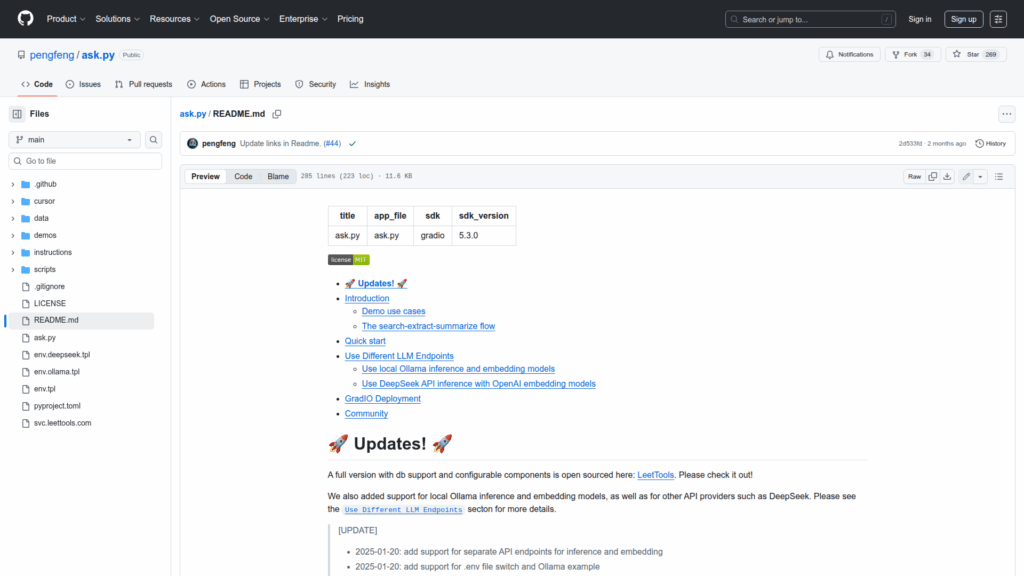Click the GitHub logo in the header
This screenshot has width=1024, height=576.
(x=25, y=18)
